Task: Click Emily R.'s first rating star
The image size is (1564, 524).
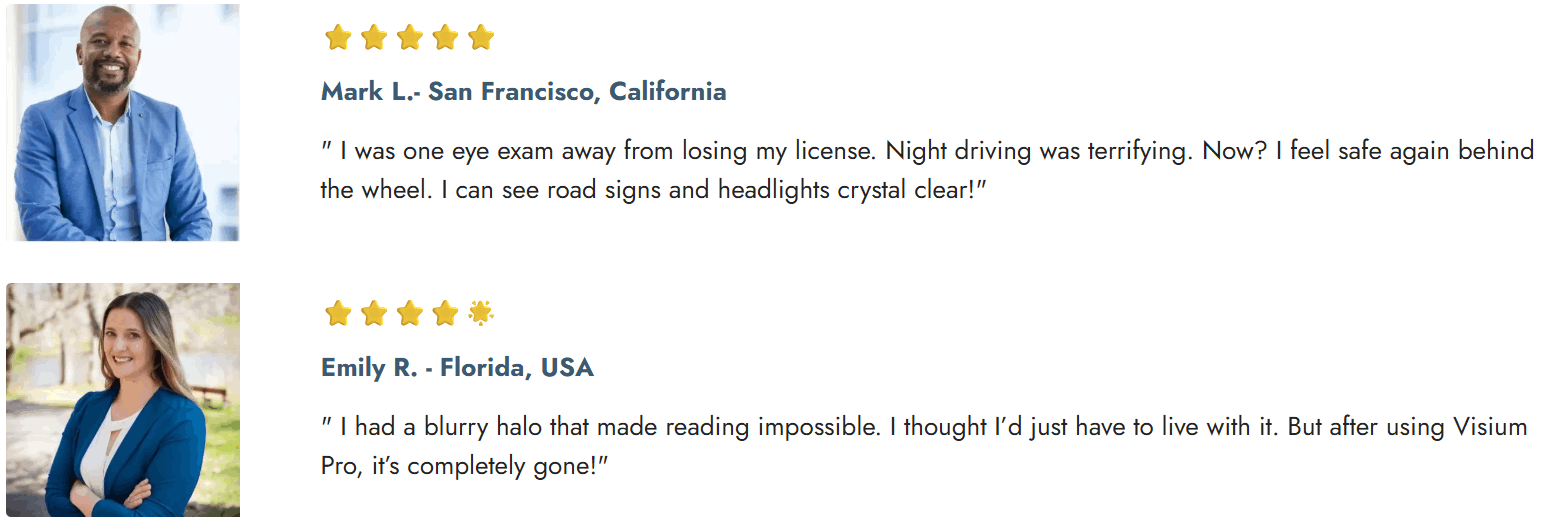Action: point(338,314)
